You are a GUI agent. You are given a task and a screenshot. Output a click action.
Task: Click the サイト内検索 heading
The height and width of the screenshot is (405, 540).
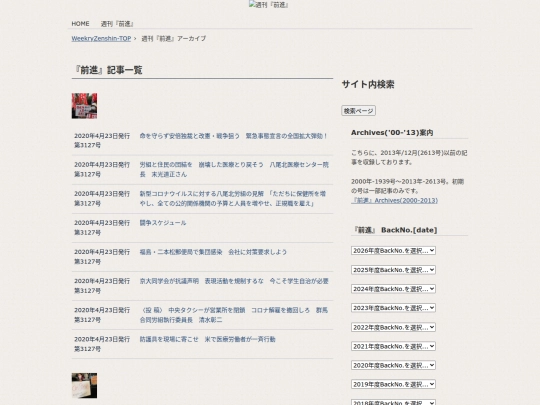368,84
